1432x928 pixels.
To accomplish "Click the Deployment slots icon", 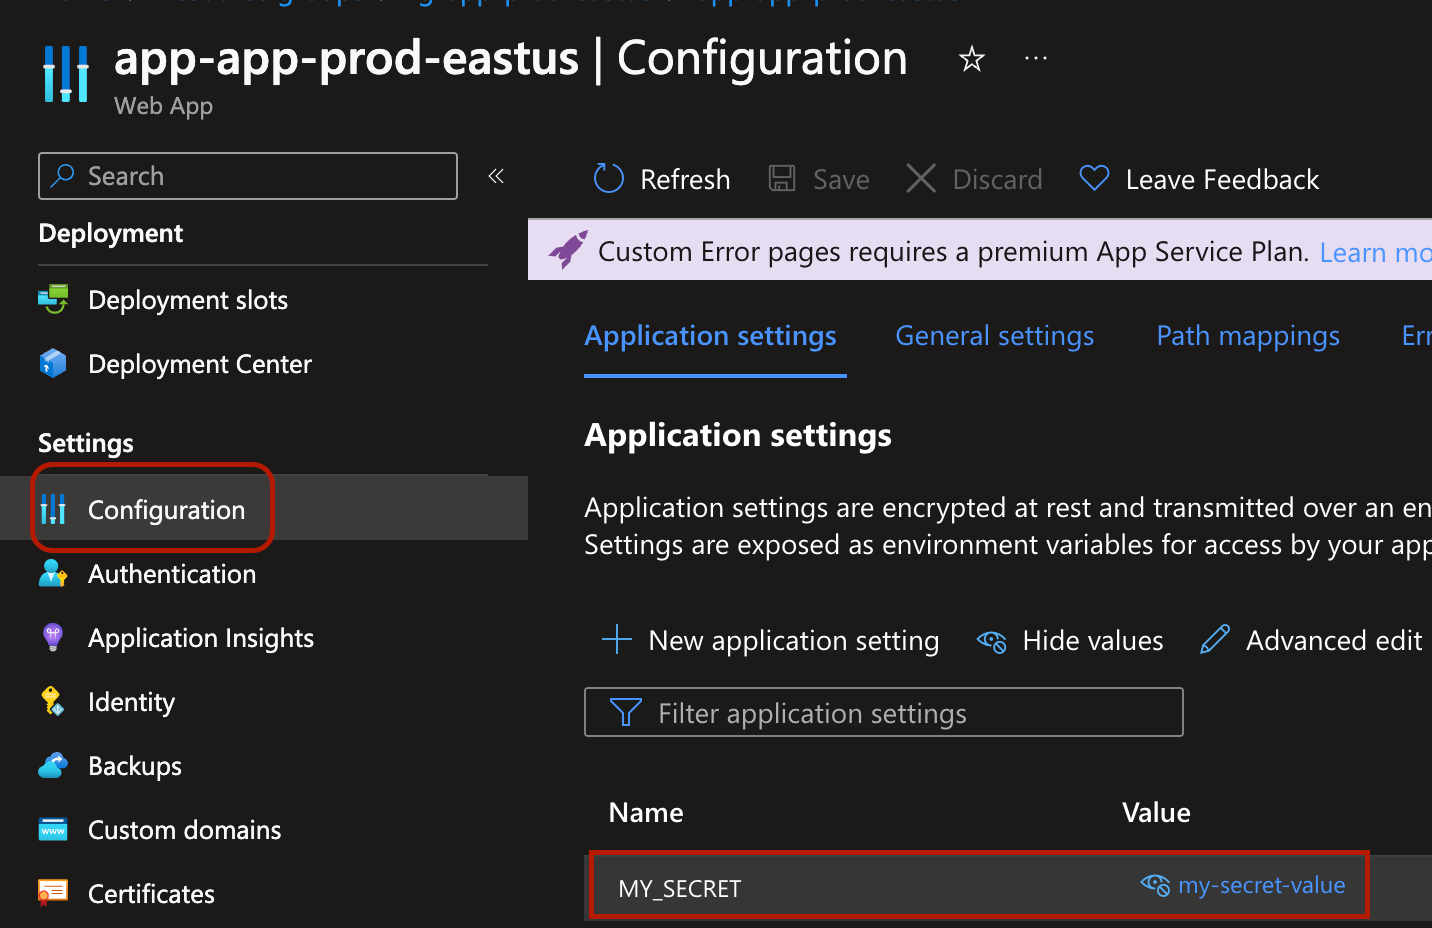I will point(53,299).
